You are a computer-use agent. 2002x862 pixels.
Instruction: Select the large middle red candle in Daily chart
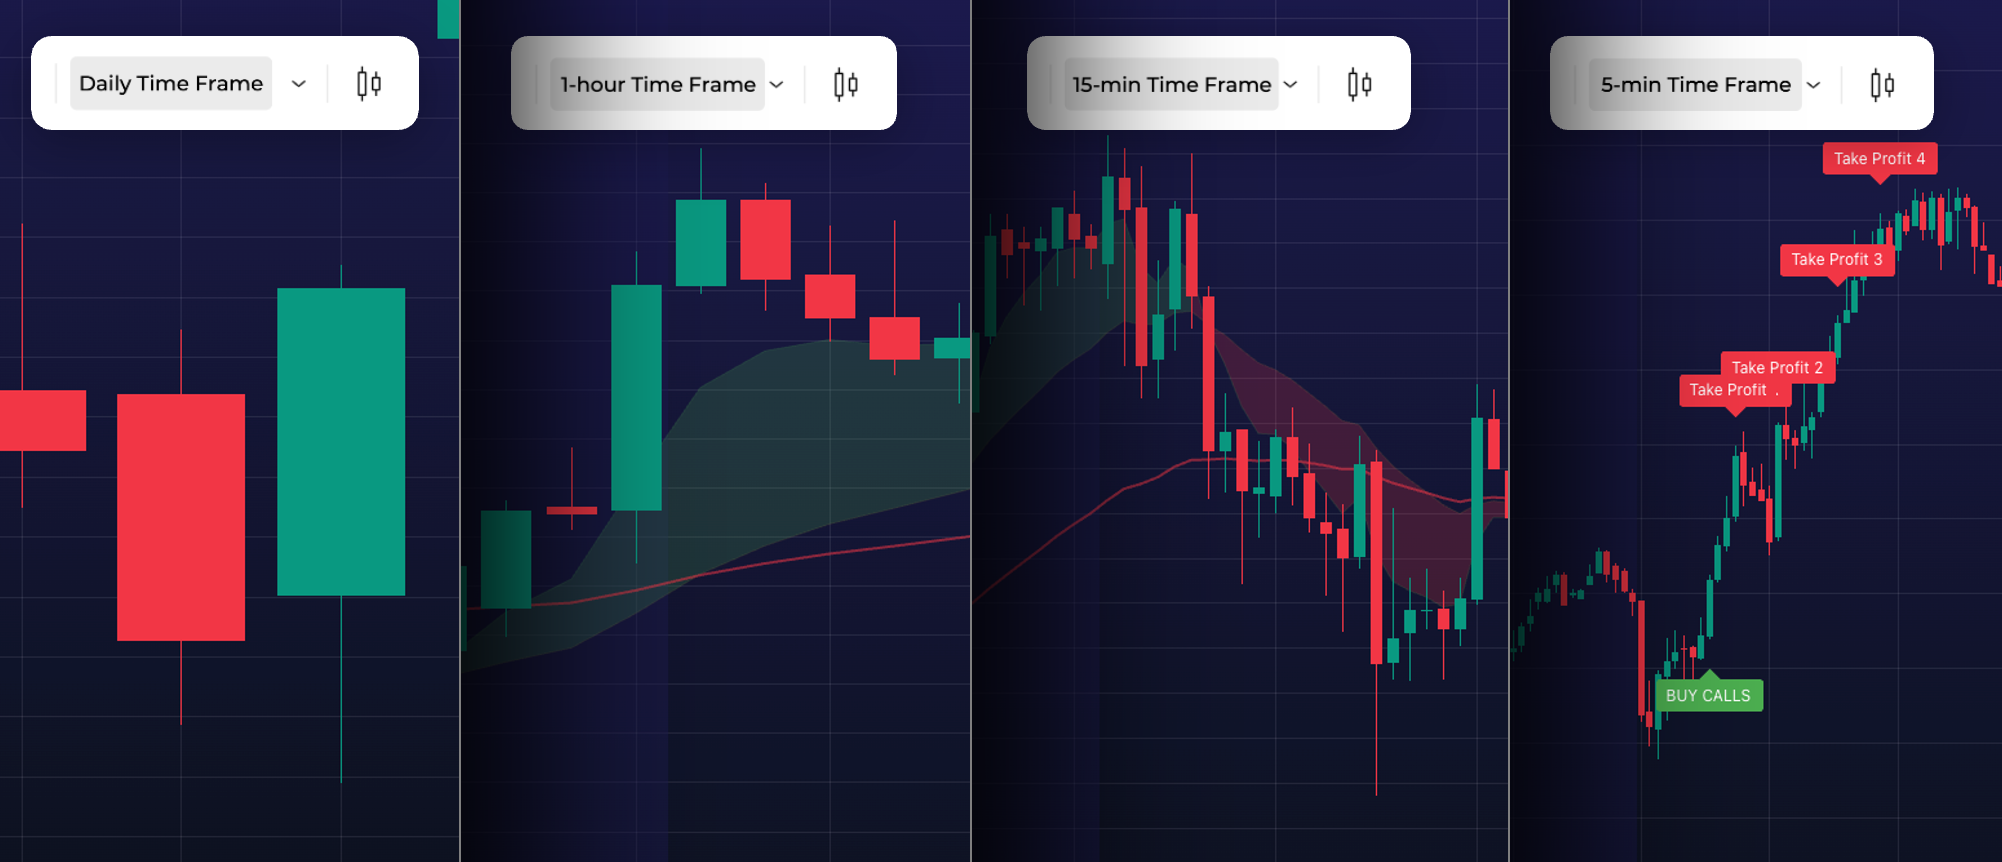181,516
